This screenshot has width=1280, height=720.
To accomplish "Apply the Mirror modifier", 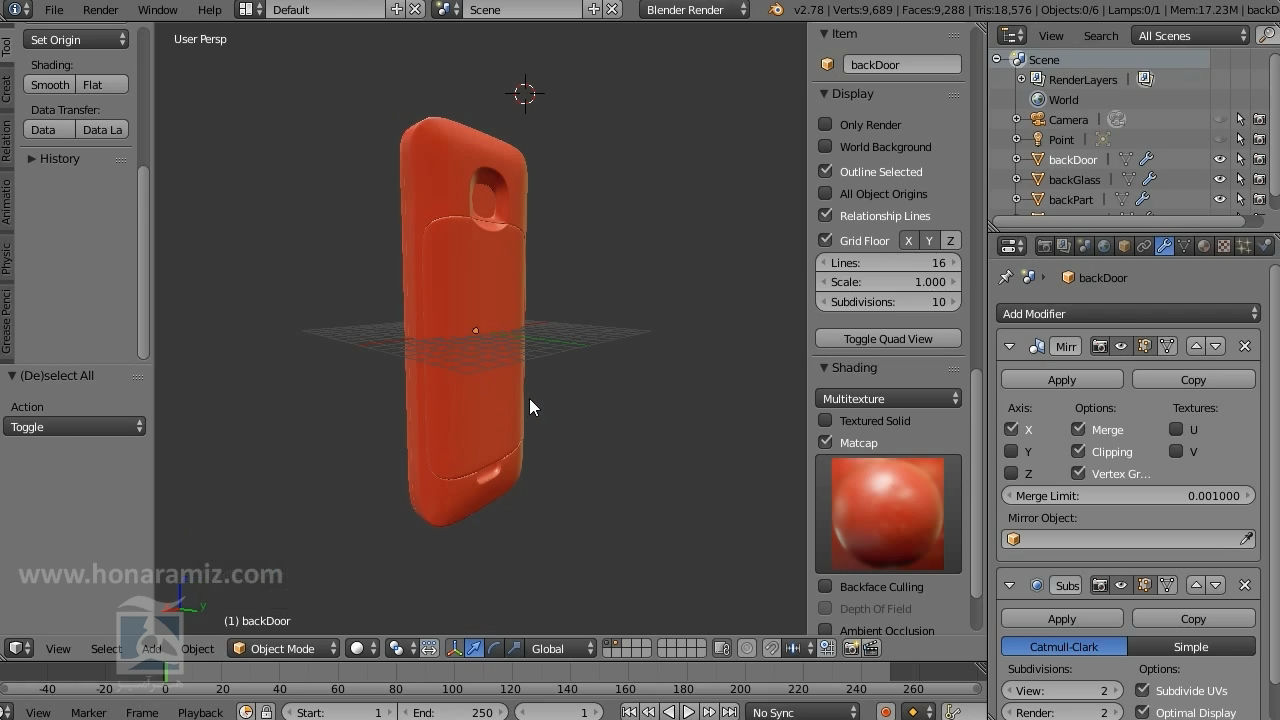I will point(1062,379).
